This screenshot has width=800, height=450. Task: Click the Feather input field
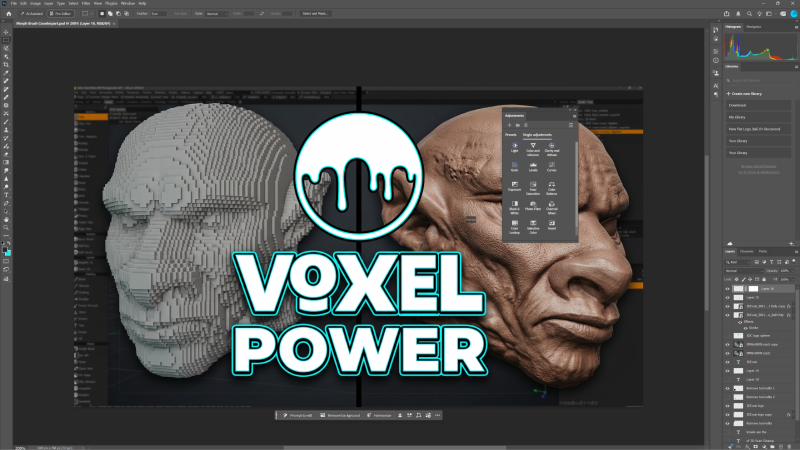pyautogui.click(x=158, y=14)
